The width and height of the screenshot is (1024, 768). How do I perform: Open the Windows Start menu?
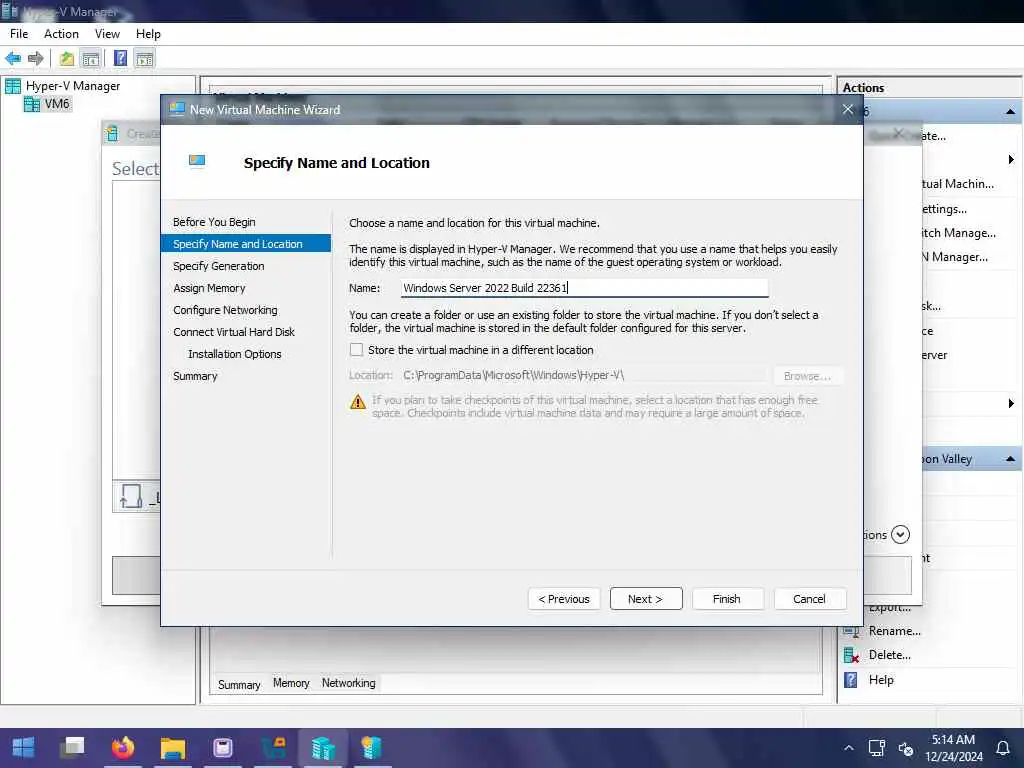[24, 748]
